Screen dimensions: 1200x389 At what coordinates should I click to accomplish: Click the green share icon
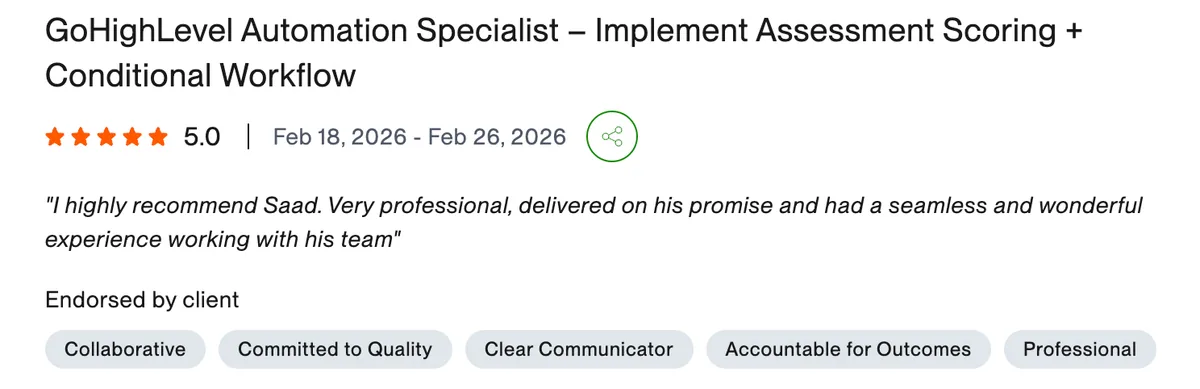click(x=612, y=136)
